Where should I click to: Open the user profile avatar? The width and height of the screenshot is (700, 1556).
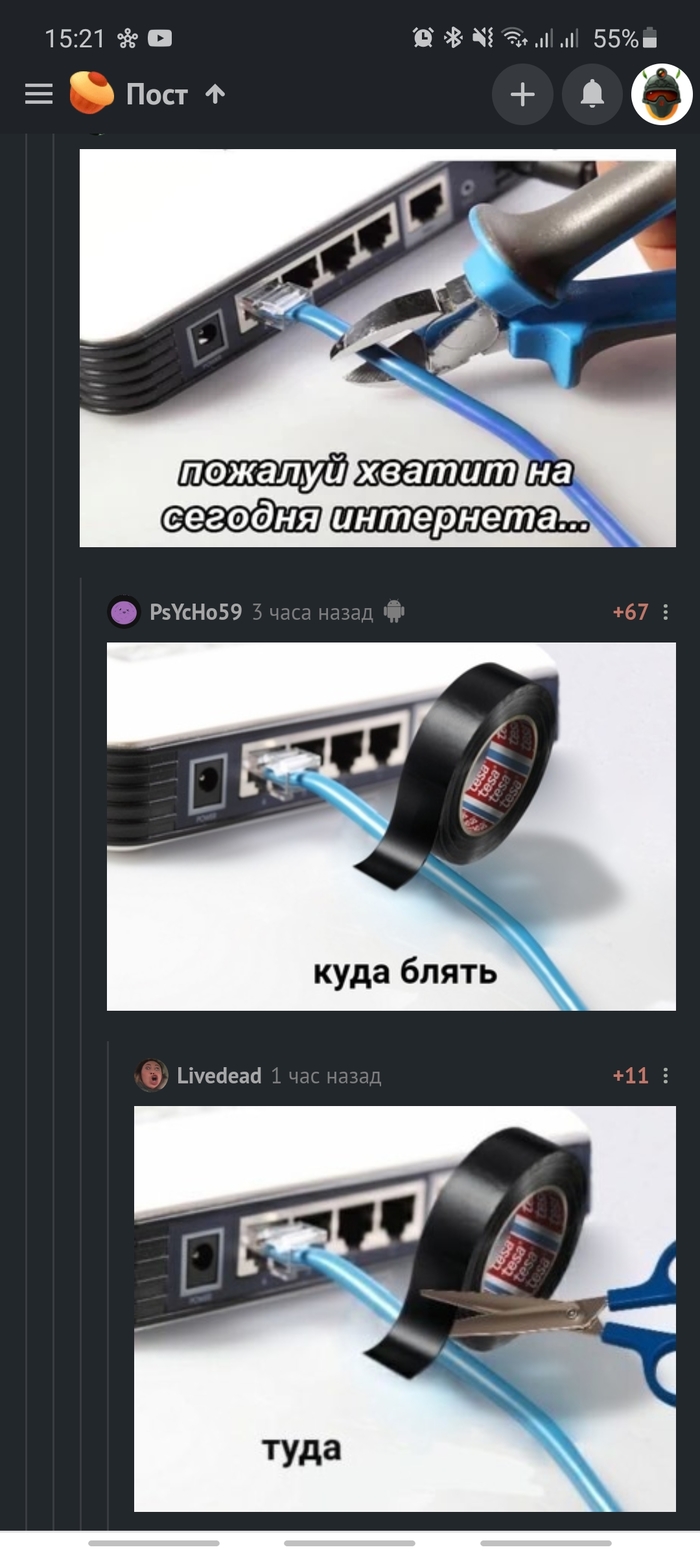coord(662,95)
